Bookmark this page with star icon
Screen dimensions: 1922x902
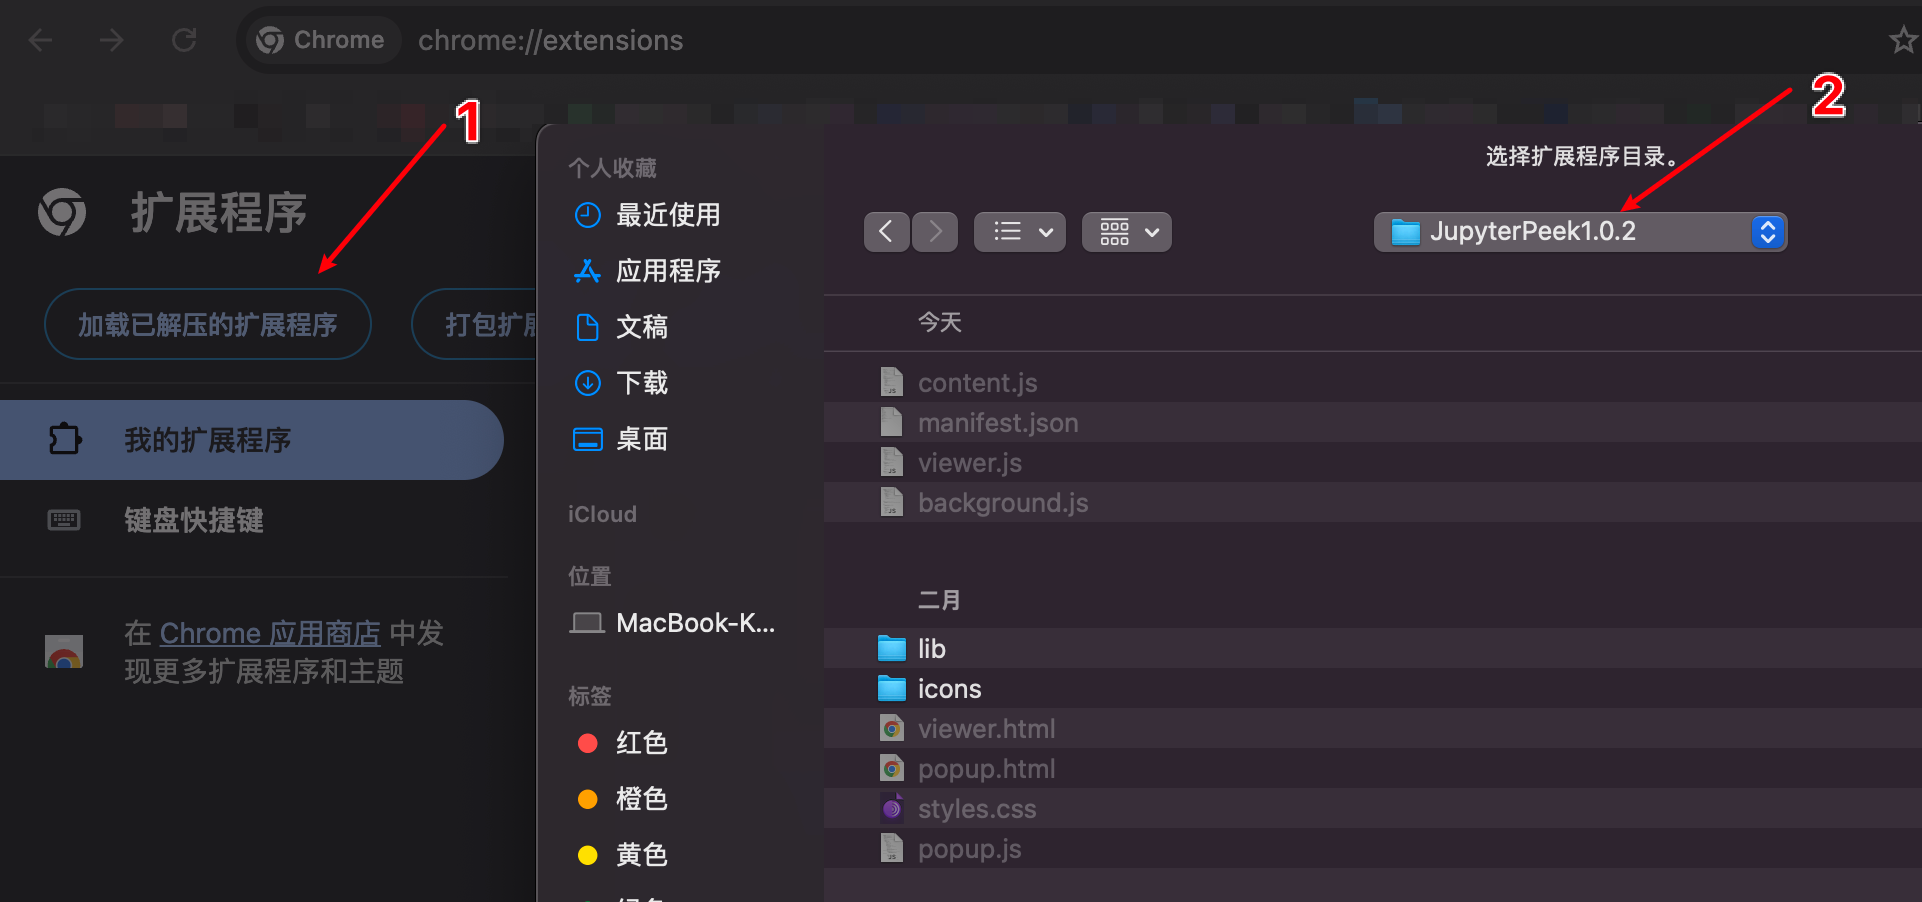[1902, 40]
